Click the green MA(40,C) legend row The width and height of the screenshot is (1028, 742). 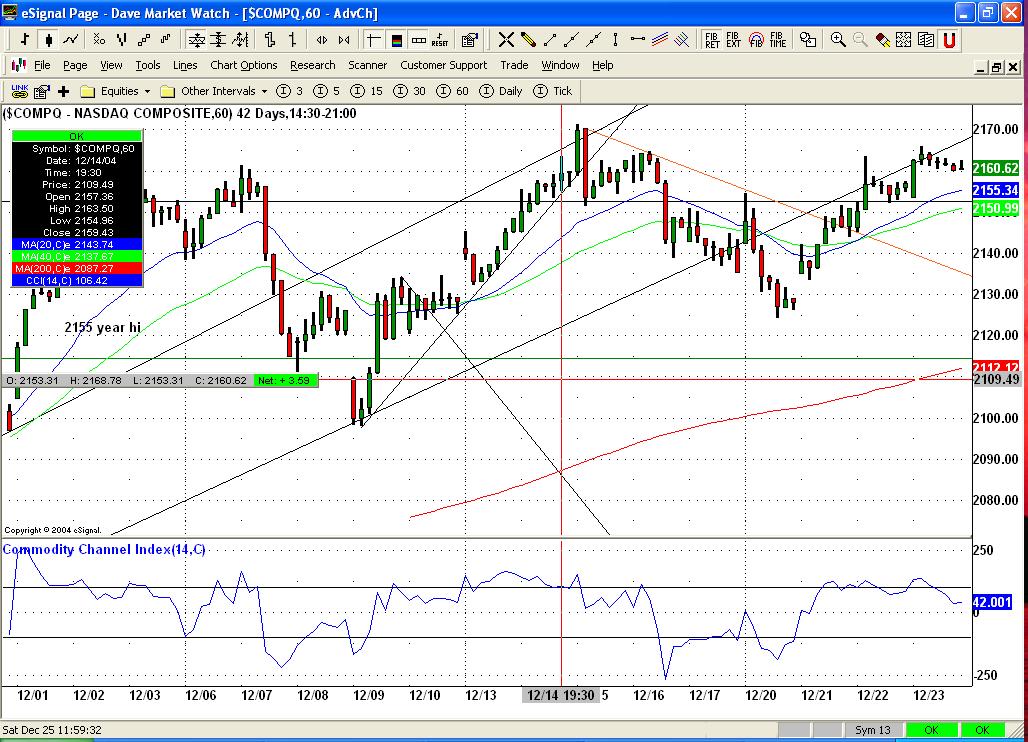tap(77, 256)
